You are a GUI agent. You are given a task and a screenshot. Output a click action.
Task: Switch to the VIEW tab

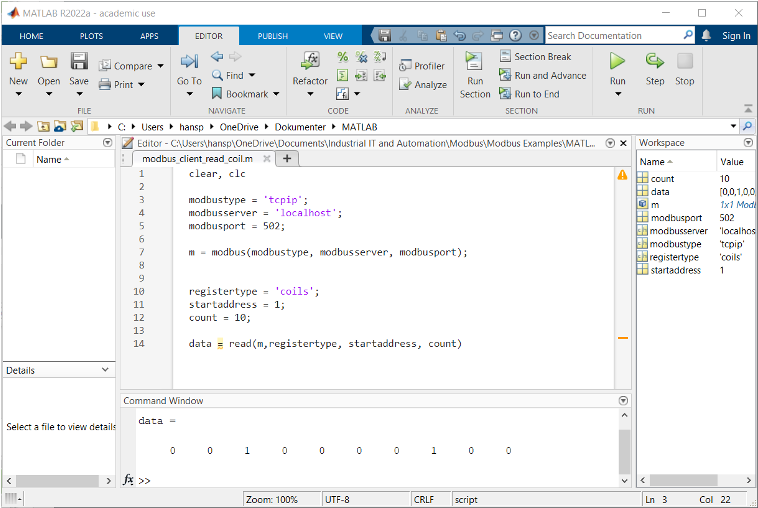[x=333, y=36]
